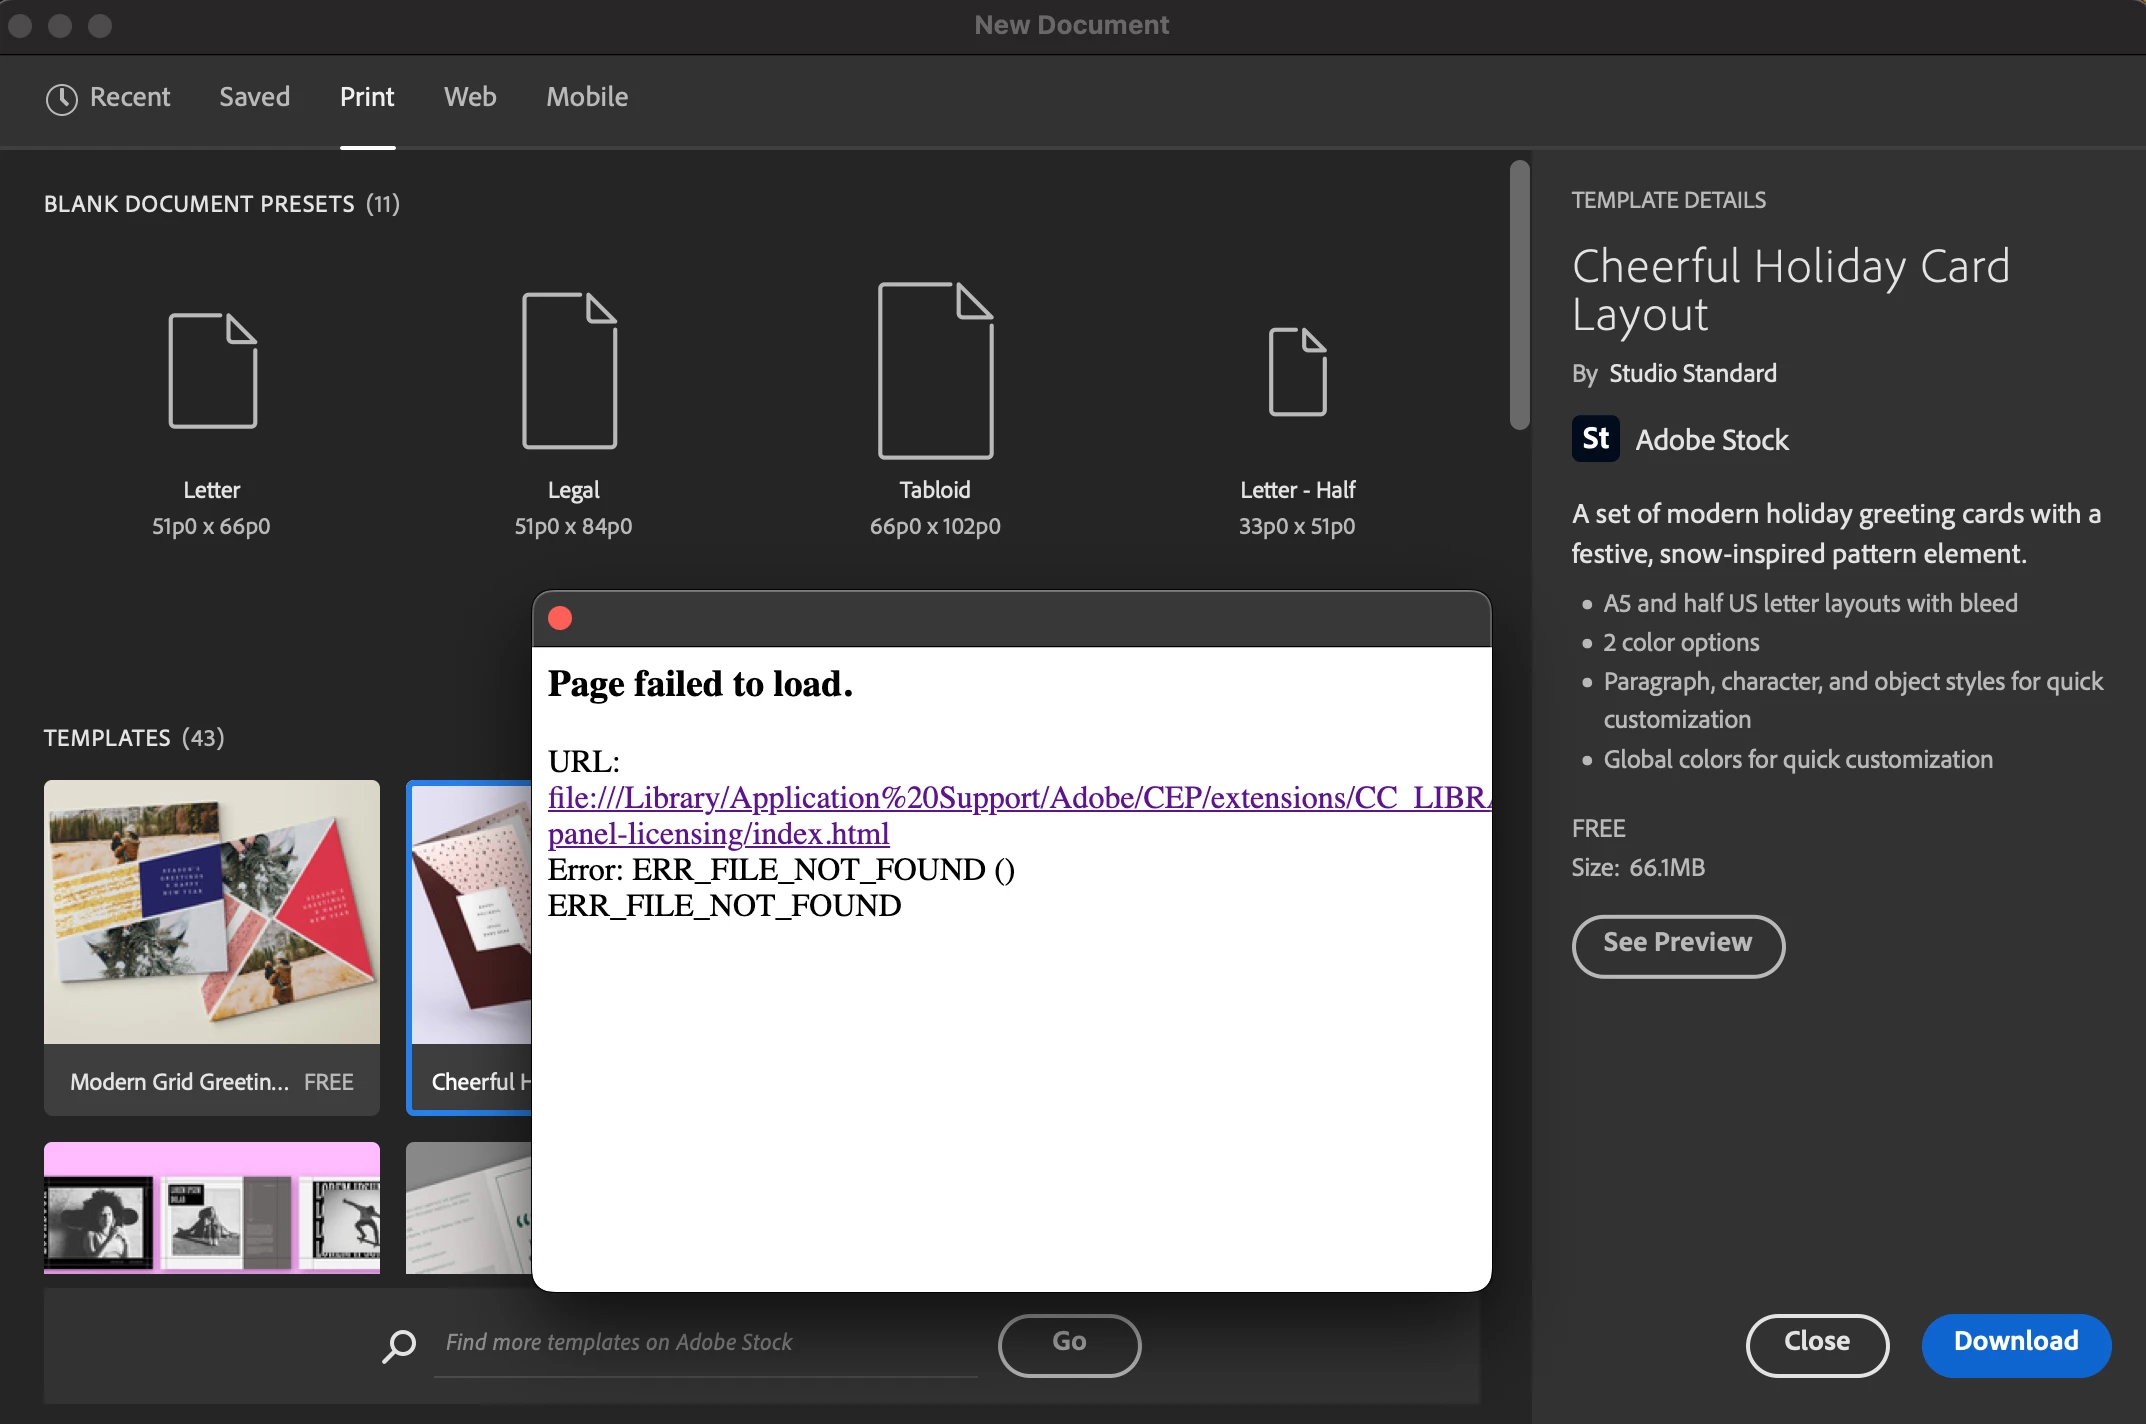The image size is (2146, 1424).
Task: Pick the Tabloid page preset icon
Action: point(935,371)
